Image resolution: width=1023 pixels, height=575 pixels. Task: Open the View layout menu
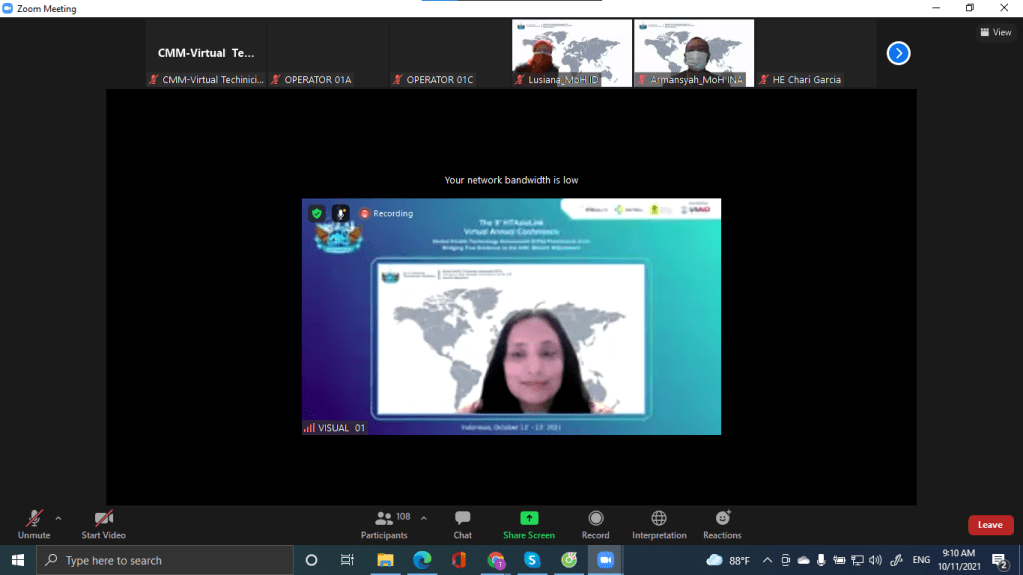tap(995, 32)
